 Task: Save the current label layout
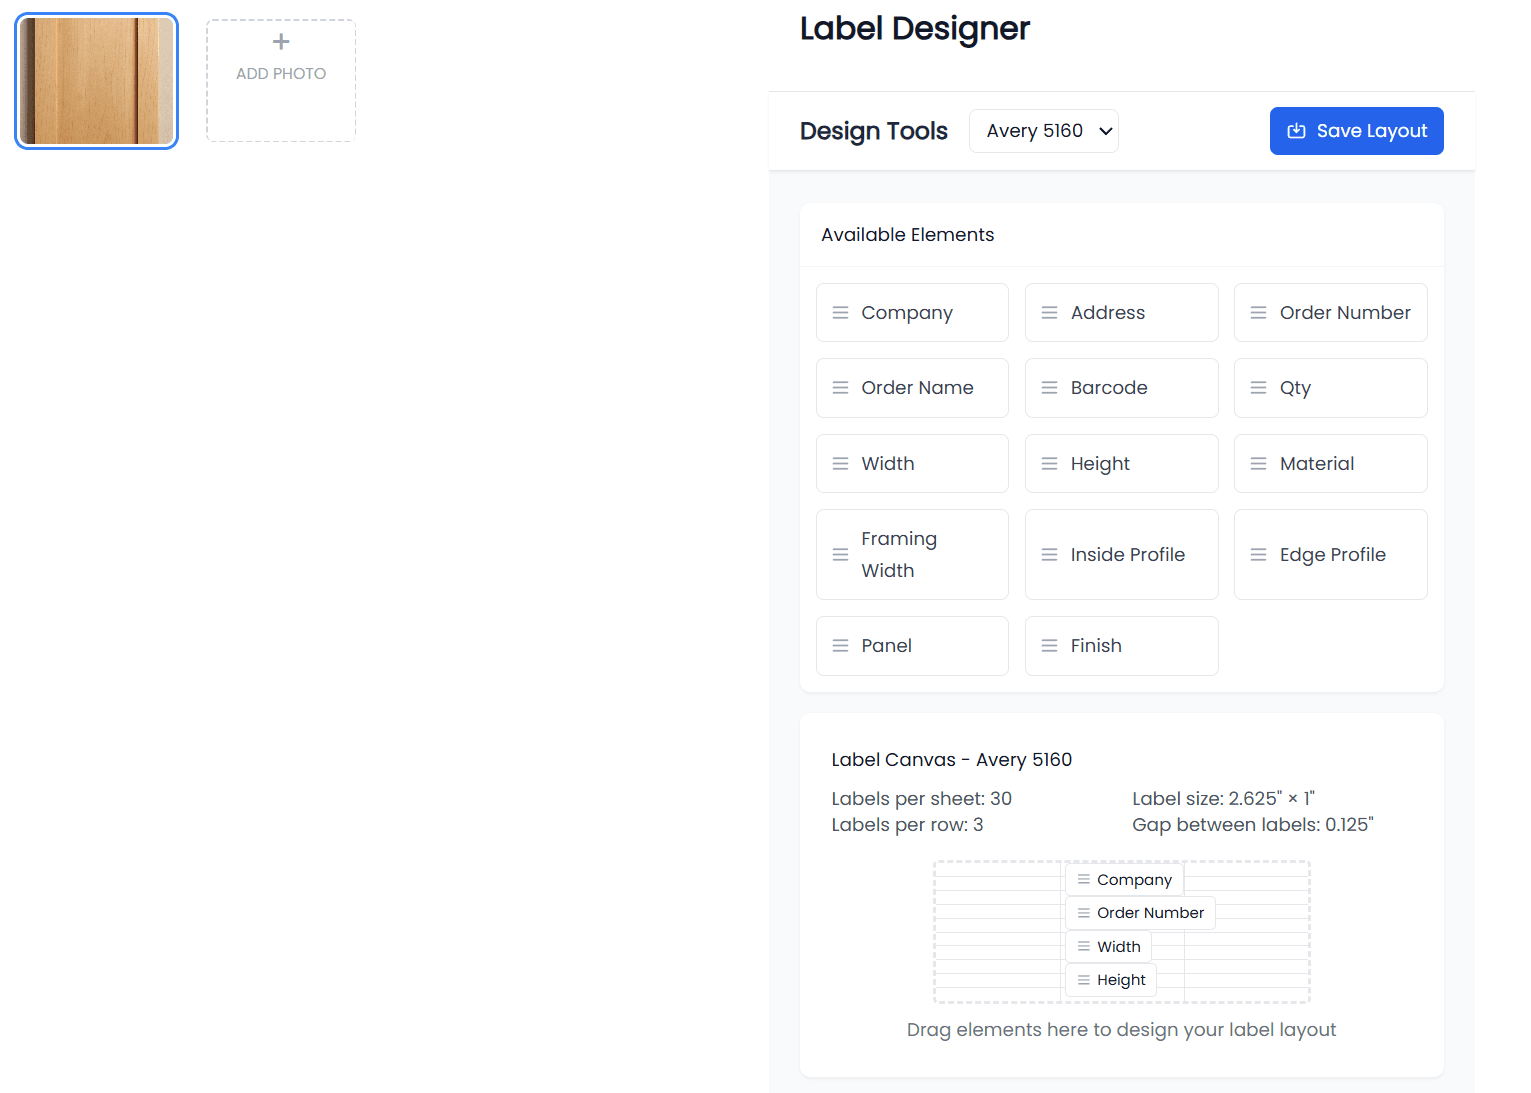point(1356,130)
